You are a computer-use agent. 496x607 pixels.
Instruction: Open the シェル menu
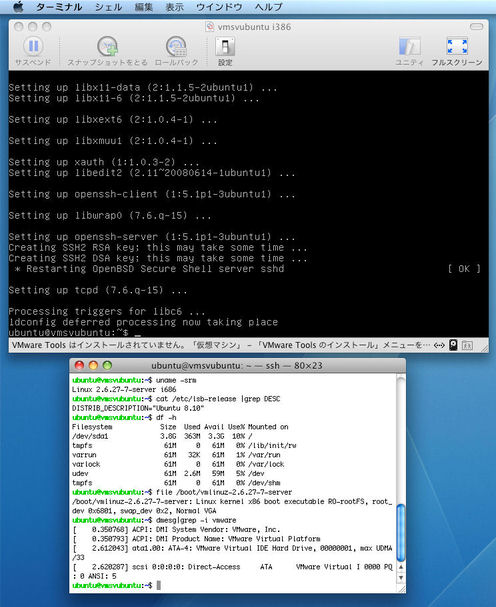pyautogui.click(x=108, y=7)
